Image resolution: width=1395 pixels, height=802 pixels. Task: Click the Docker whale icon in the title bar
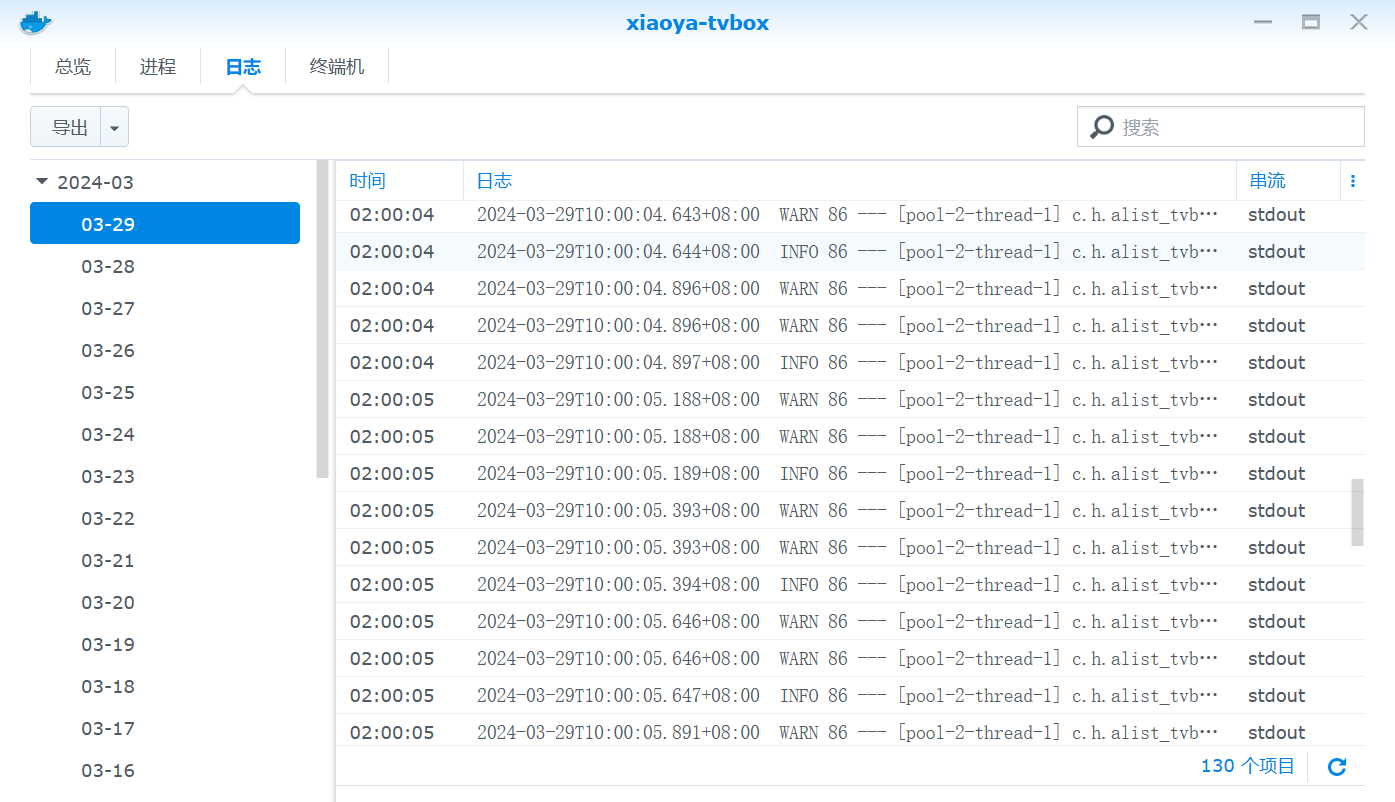[34, 22]
